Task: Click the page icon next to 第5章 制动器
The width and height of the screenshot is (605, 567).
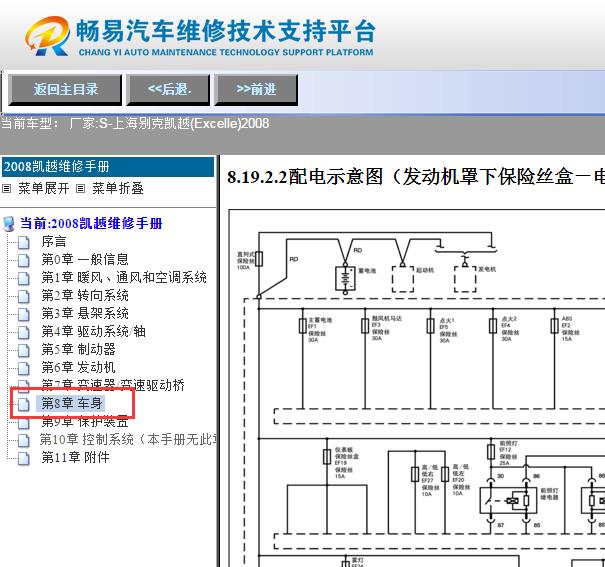Action: [x=24, y=351]
